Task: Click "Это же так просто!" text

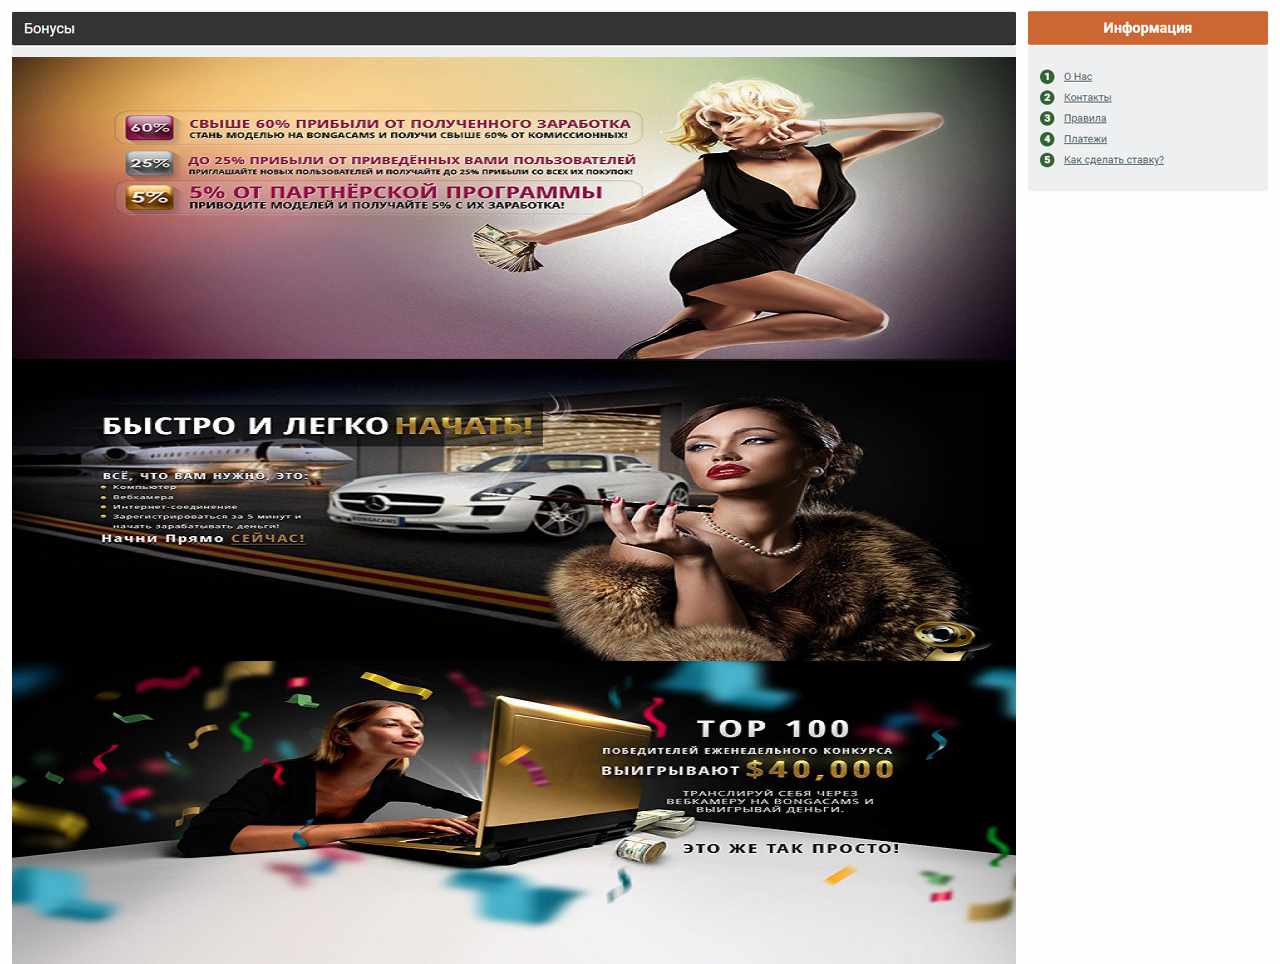Action: [x=791, y=848]
